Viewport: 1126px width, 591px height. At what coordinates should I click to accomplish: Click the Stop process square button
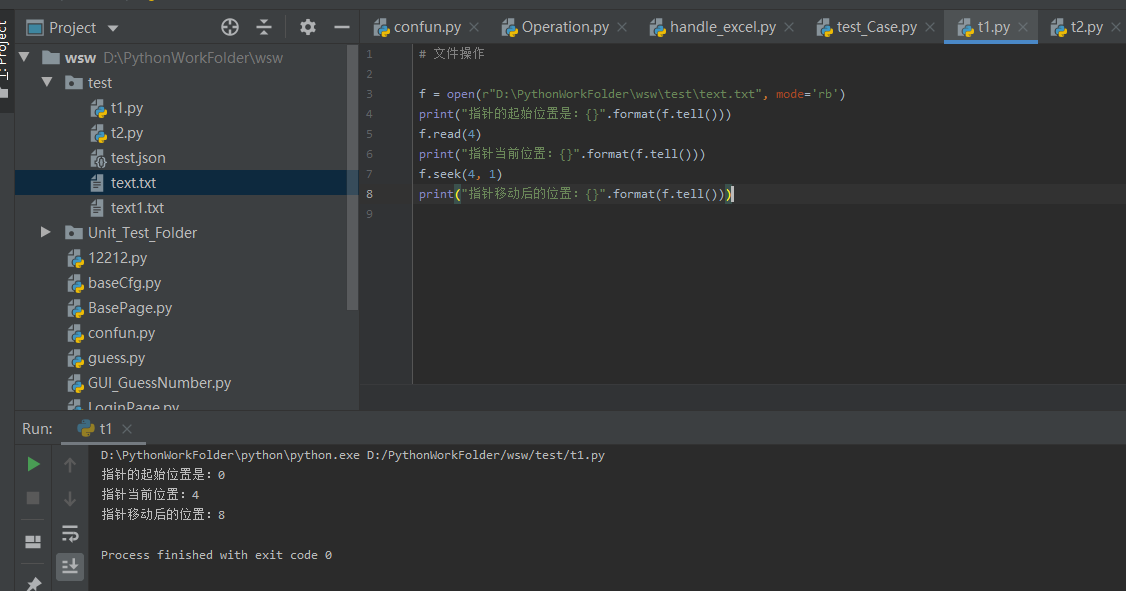pyautogui.click(x=33, y=498)
